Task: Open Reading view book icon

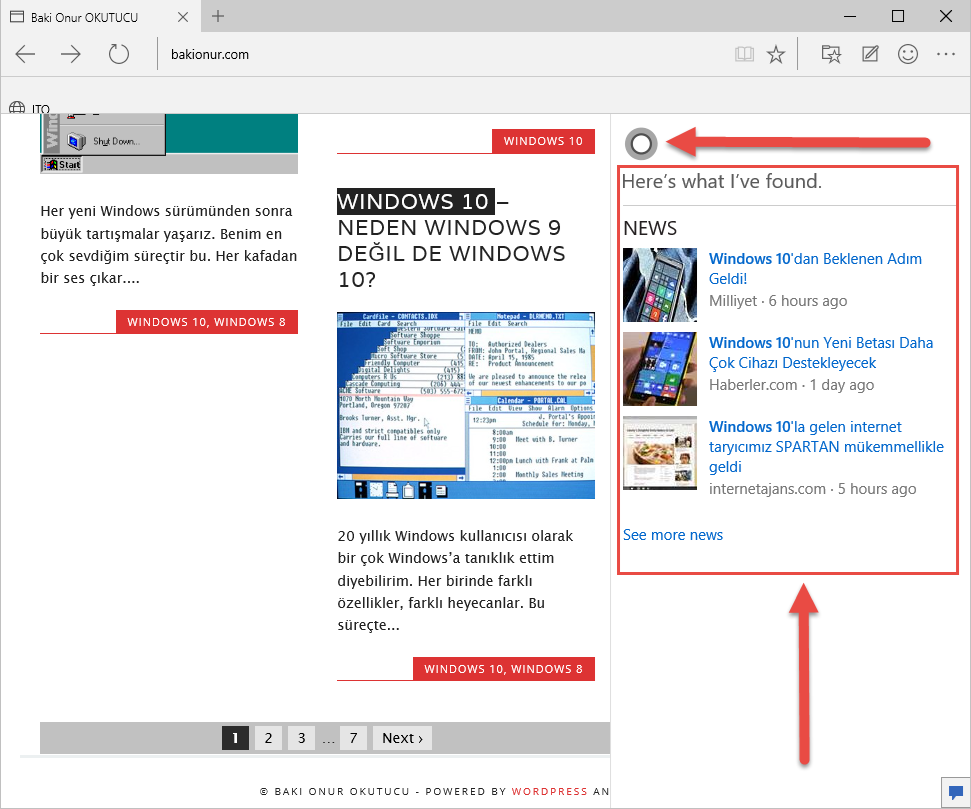Action: click(744, 55)
